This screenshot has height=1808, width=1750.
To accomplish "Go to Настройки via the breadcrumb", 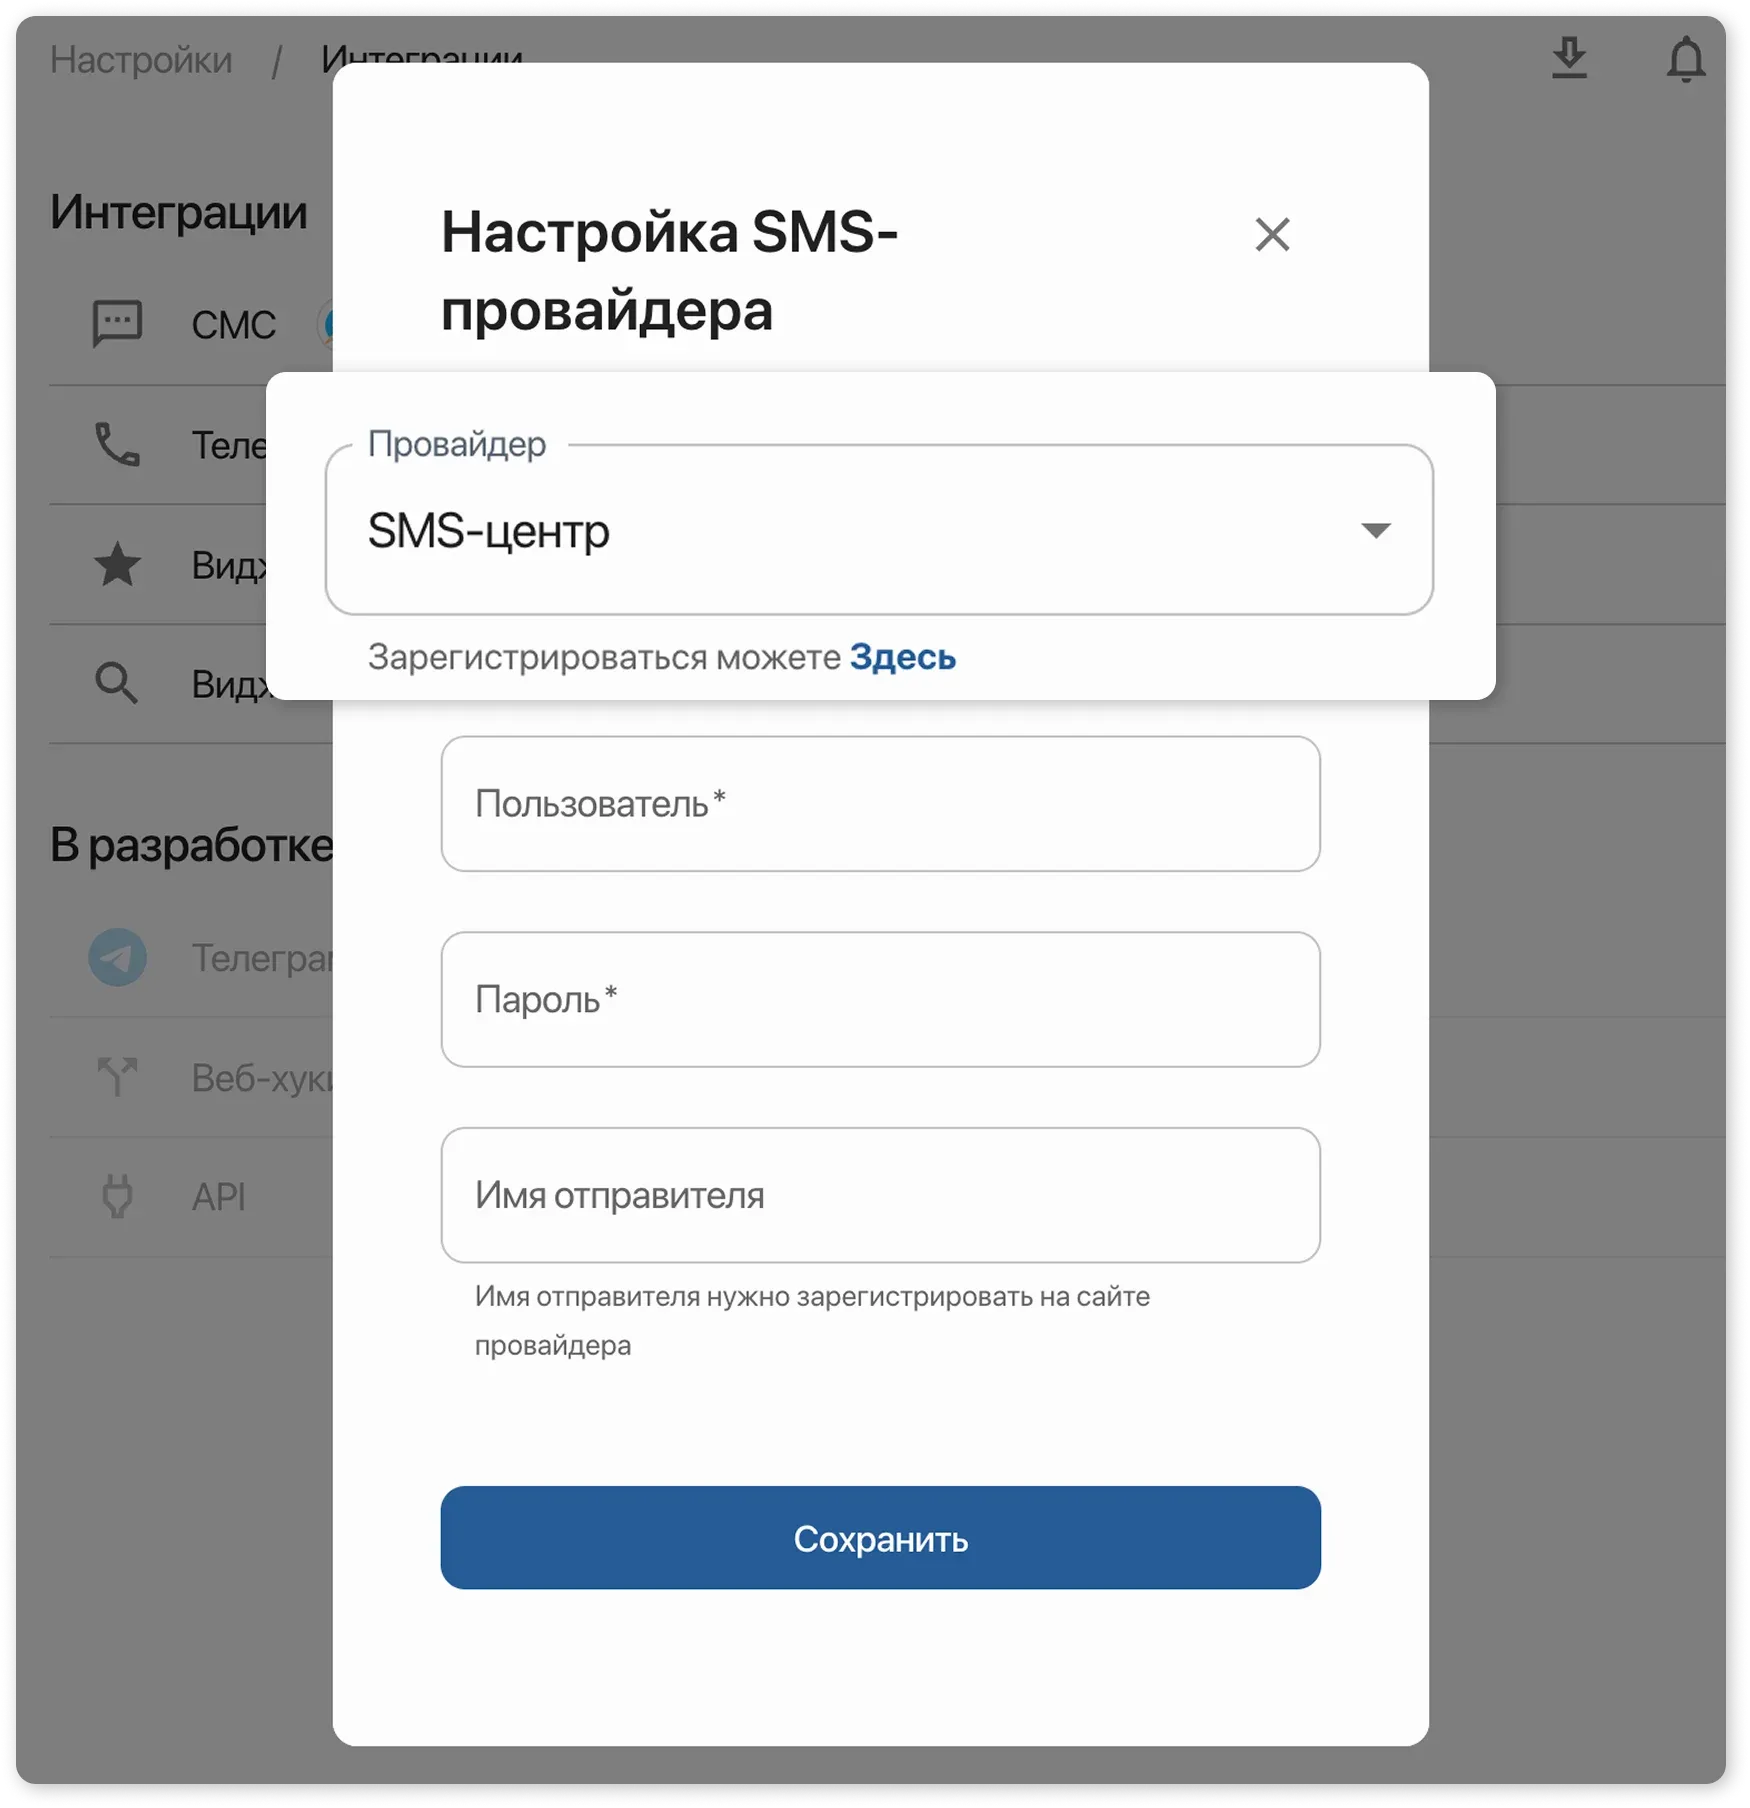I will [x=143, y=60].
